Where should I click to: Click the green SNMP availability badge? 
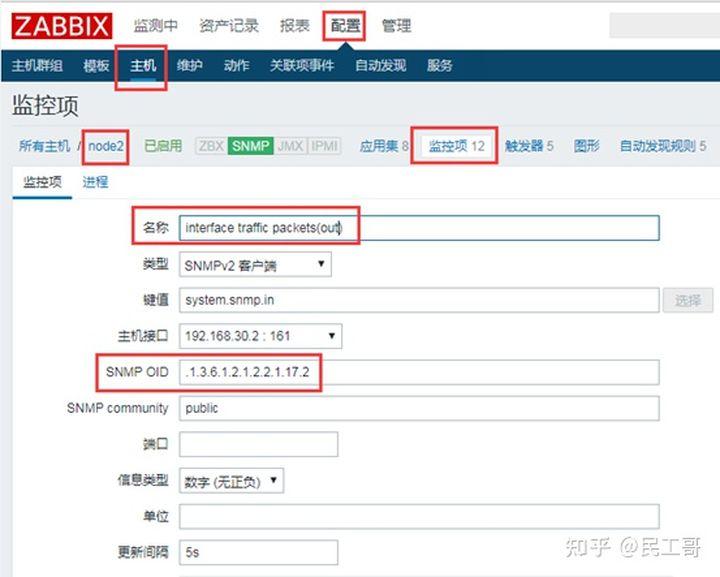(250, 146)
